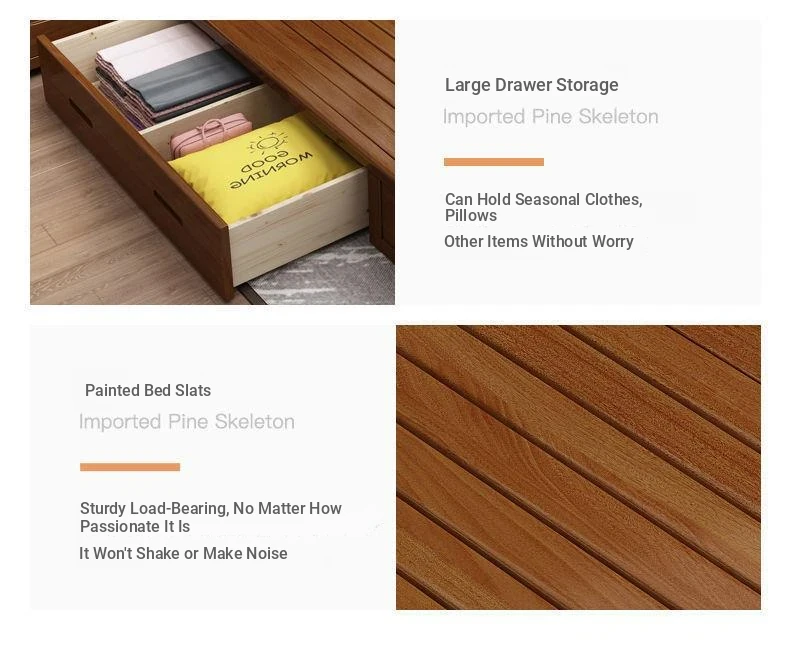Viewport: 790px width, 651px height.
Task: Click the bed slats close-up photo
Action: [578, 467]
